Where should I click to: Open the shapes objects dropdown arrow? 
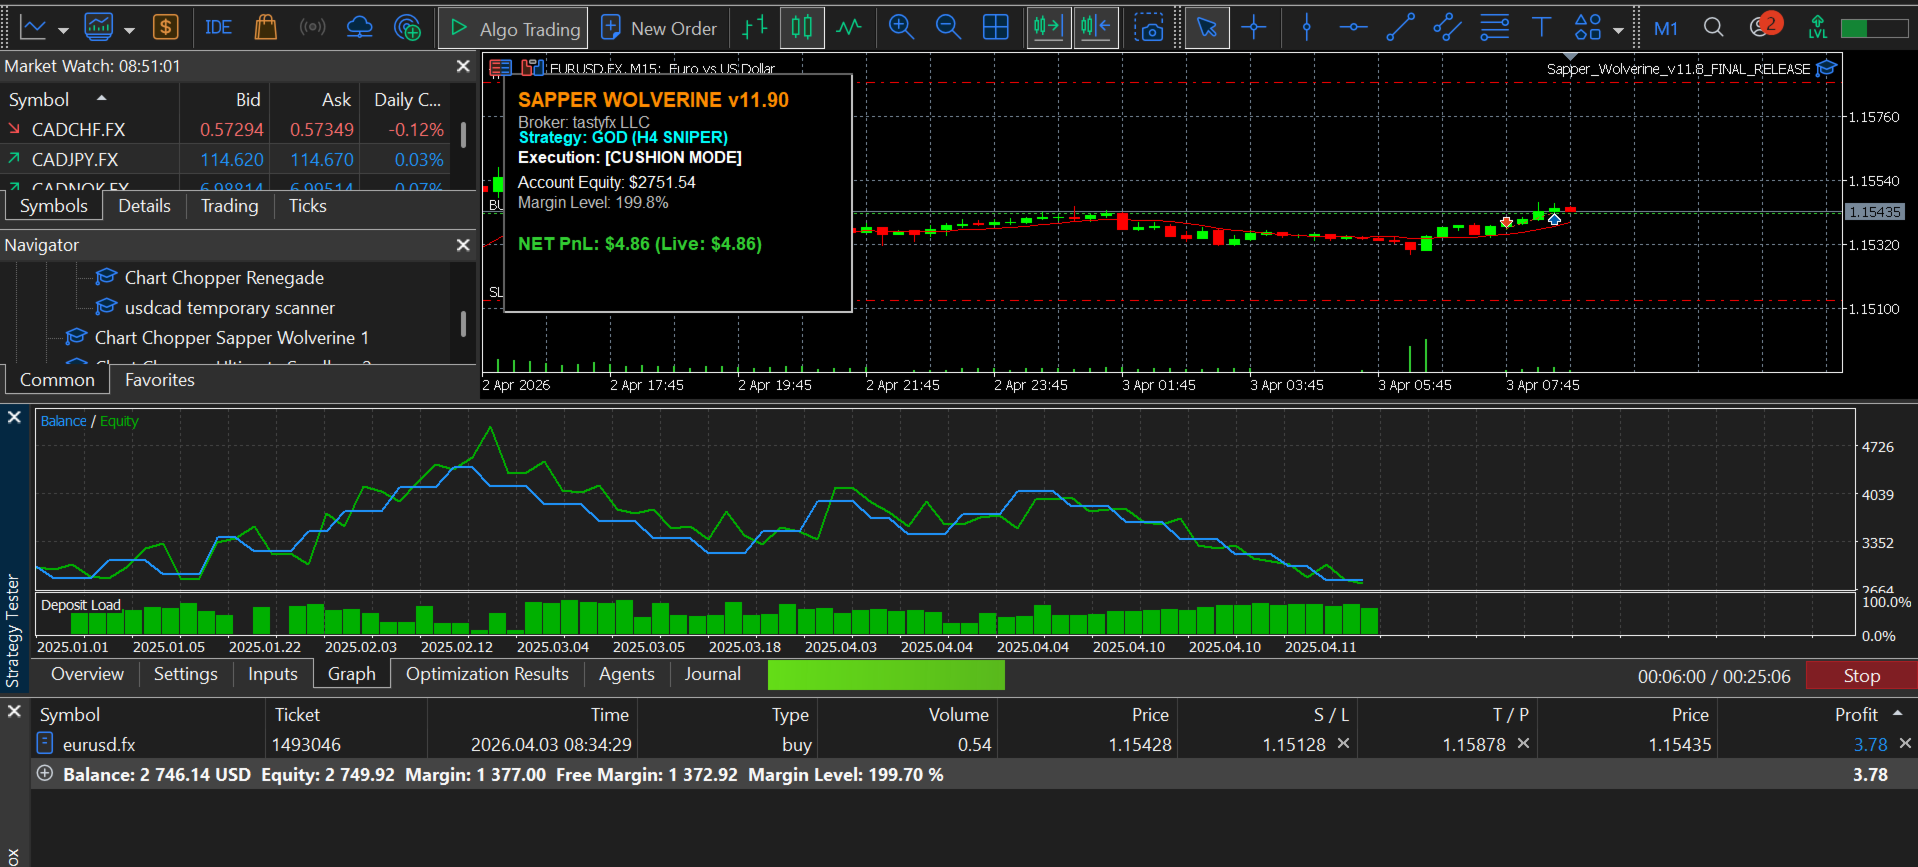(1618, 30)
